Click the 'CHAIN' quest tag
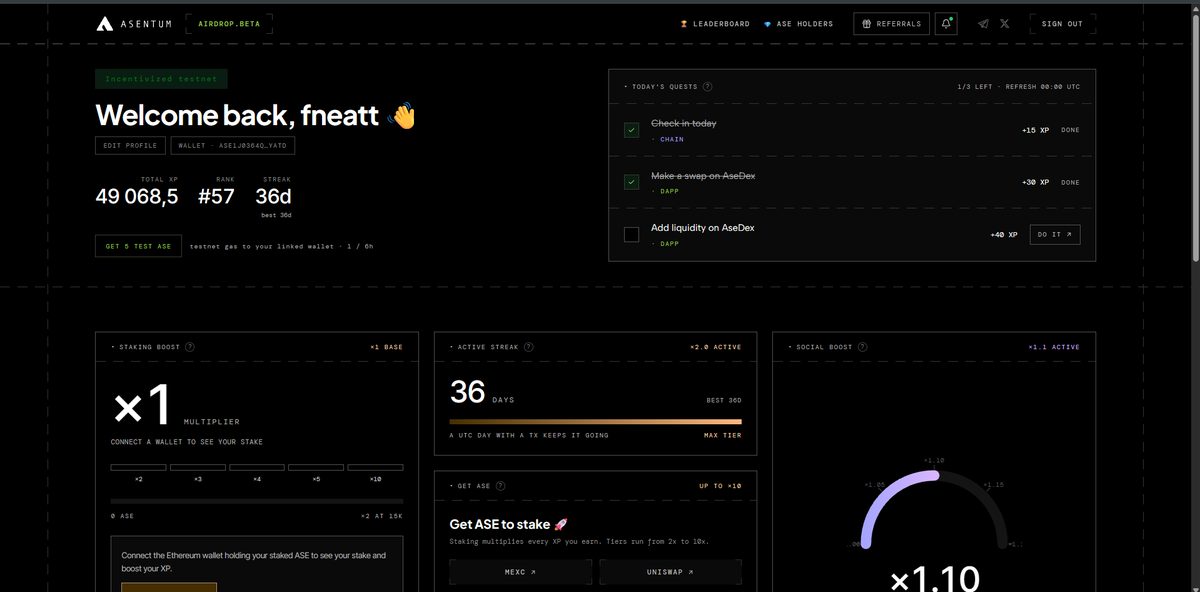1200x592 pixels. (672, 140)
